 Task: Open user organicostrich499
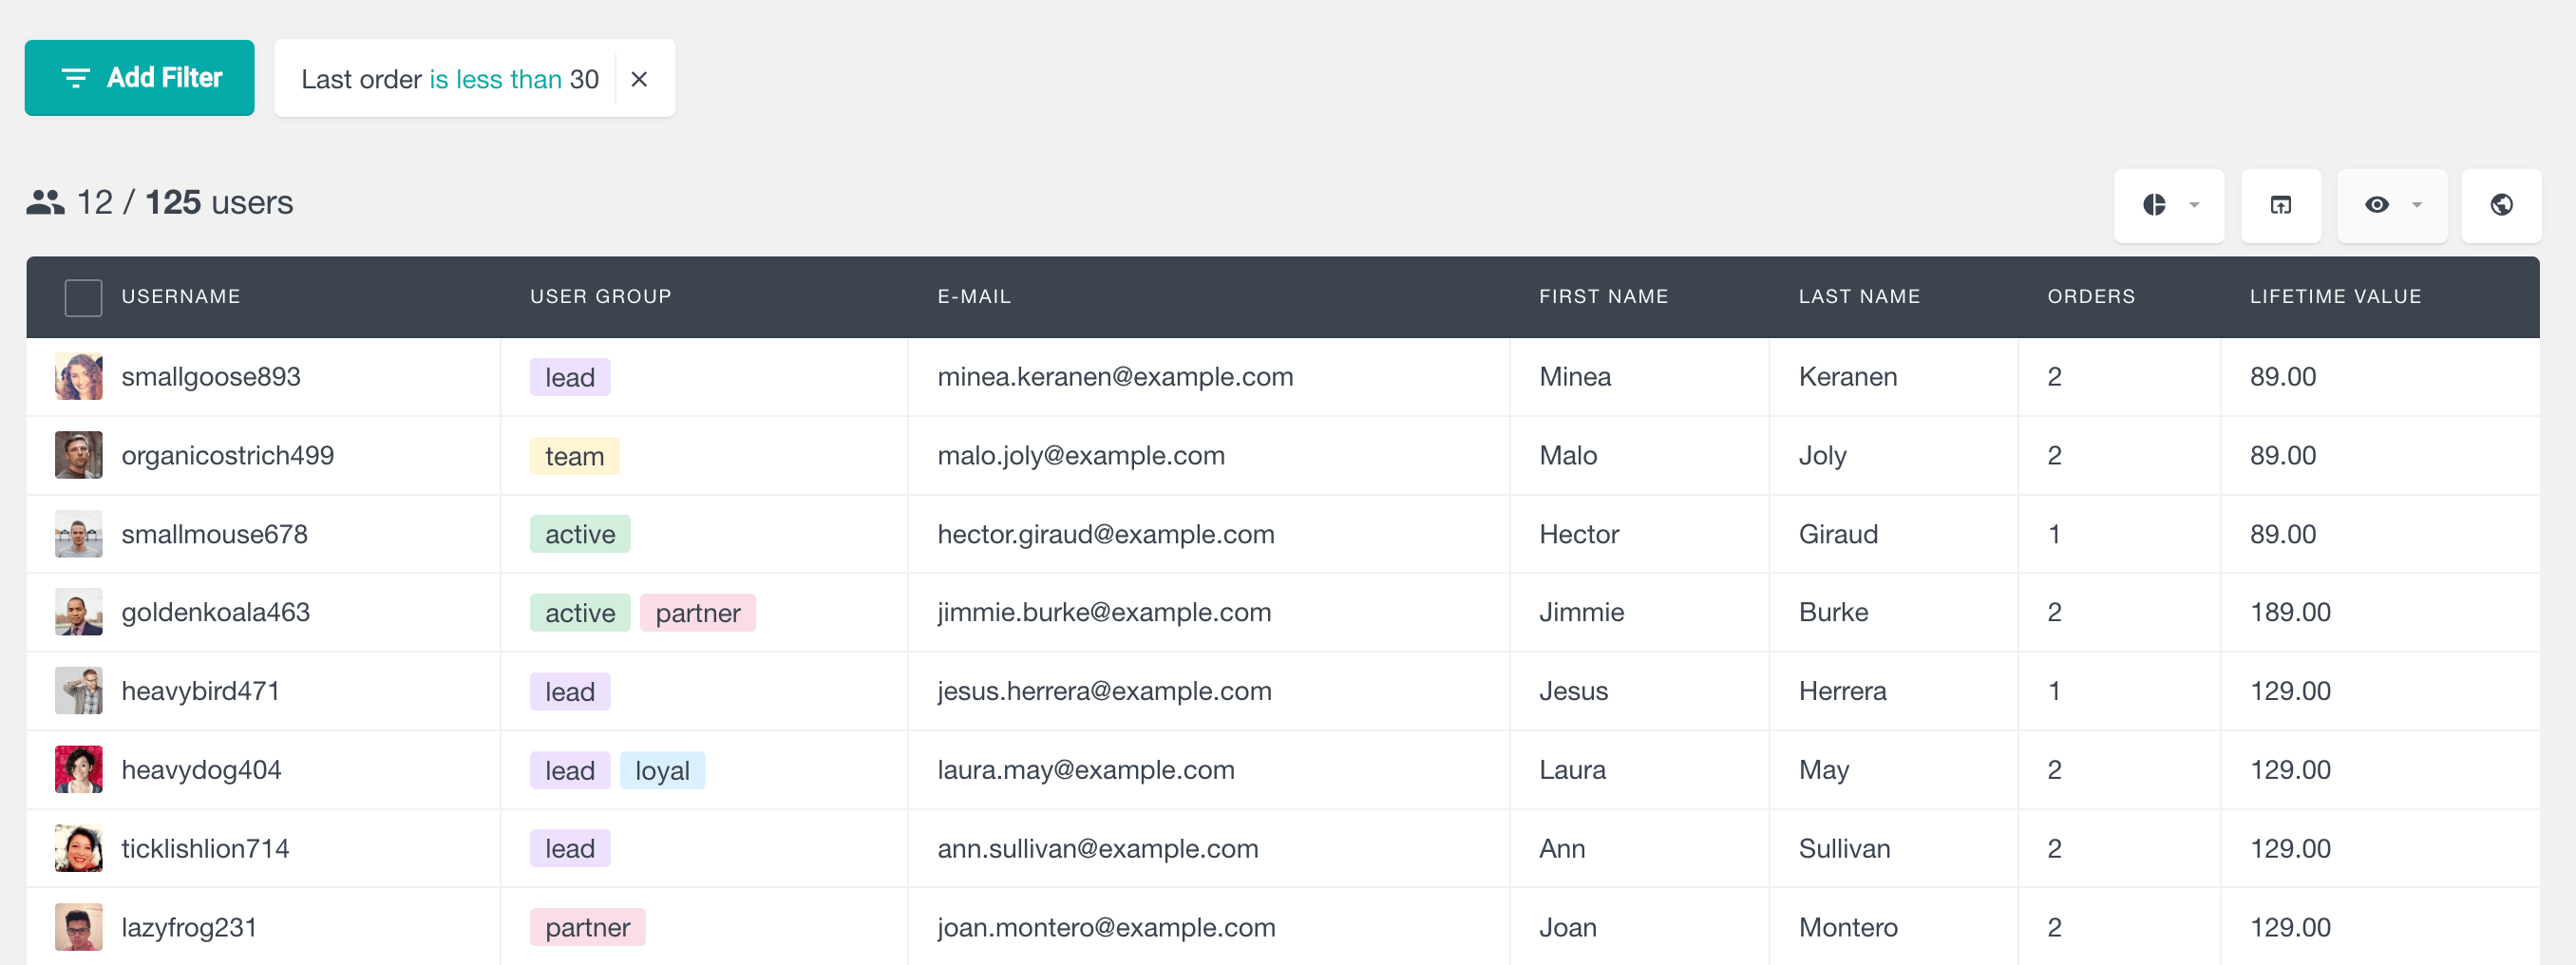pyautogui.click(x=228, y=456)
